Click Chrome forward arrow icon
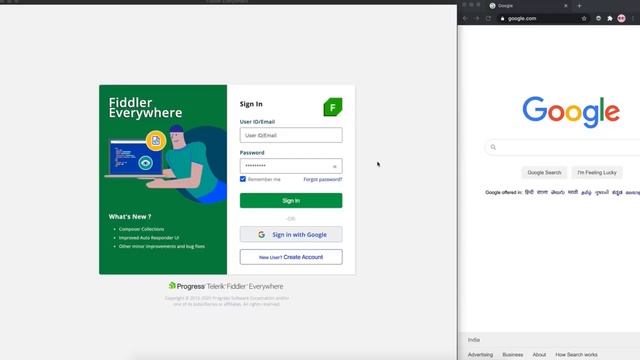This screenshot has width=640, height=360. pos(477,18)
